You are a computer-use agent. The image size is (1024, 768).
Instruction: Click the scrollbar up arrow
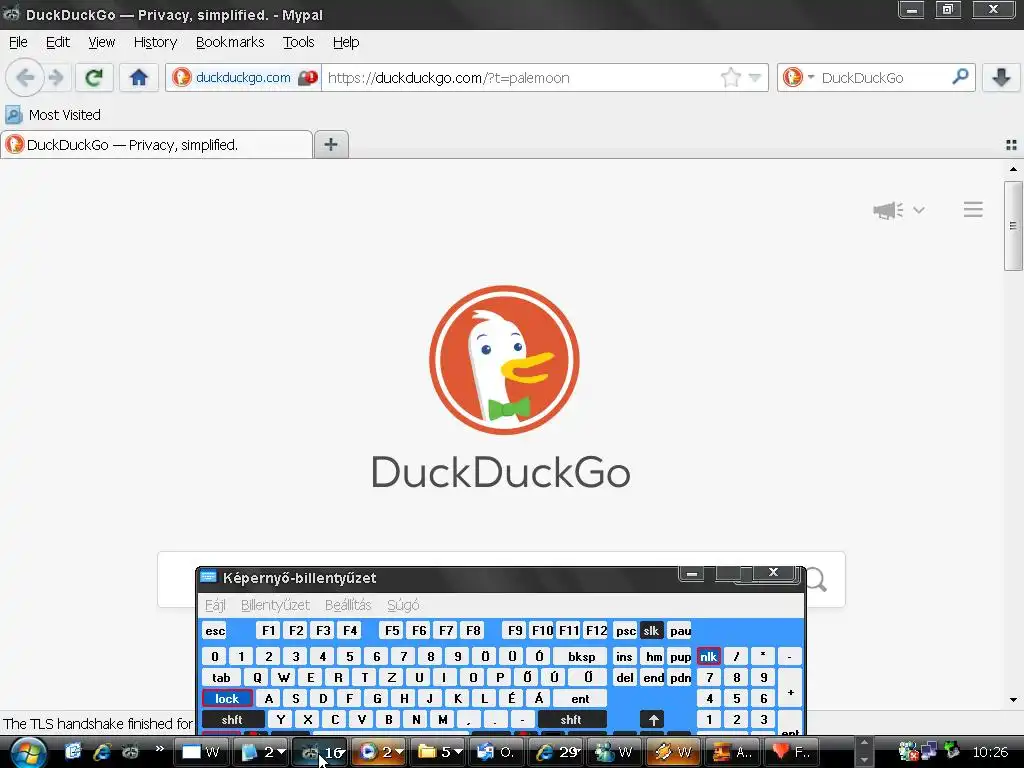click(x=1013, y=169)
